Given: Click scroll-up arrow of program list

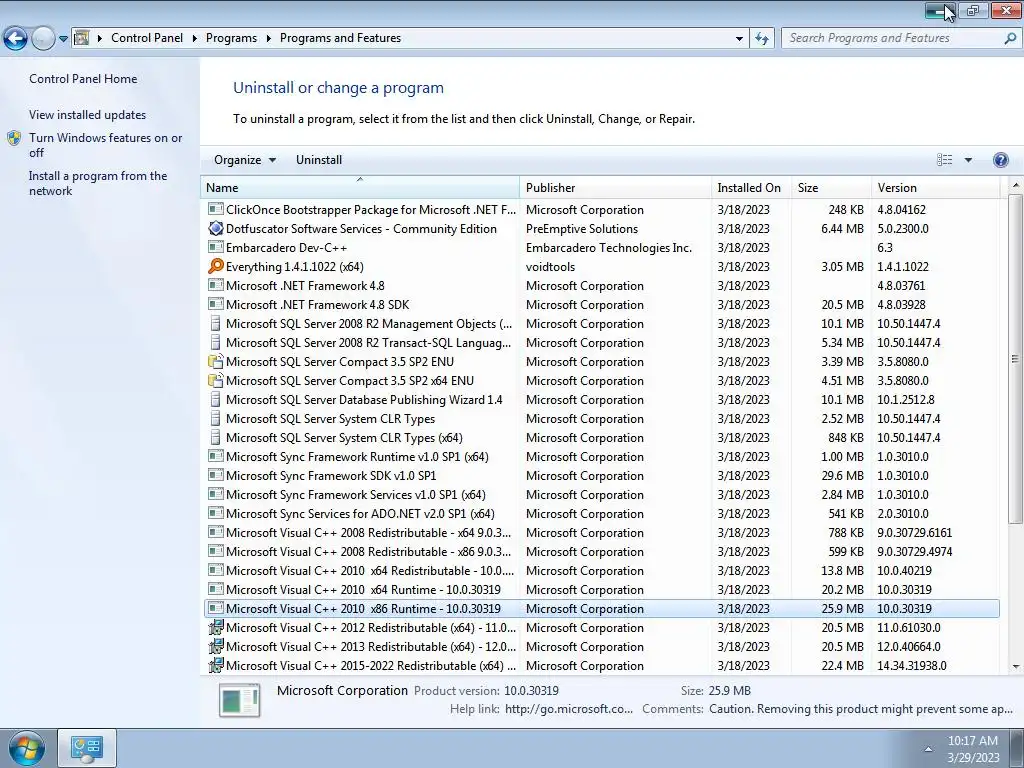Looking at the screenshot, I should 1015,185.
